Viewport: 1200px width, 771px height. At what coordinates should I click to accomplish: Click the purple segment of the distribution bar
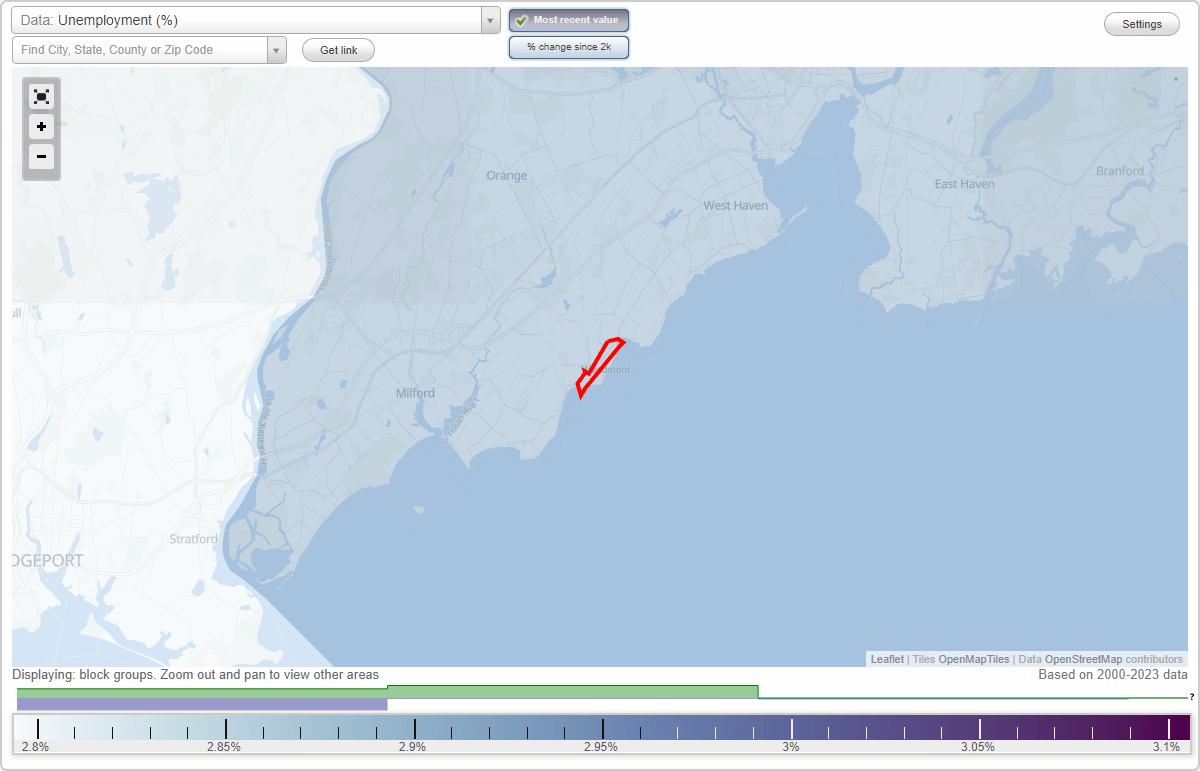pos(200,704)
